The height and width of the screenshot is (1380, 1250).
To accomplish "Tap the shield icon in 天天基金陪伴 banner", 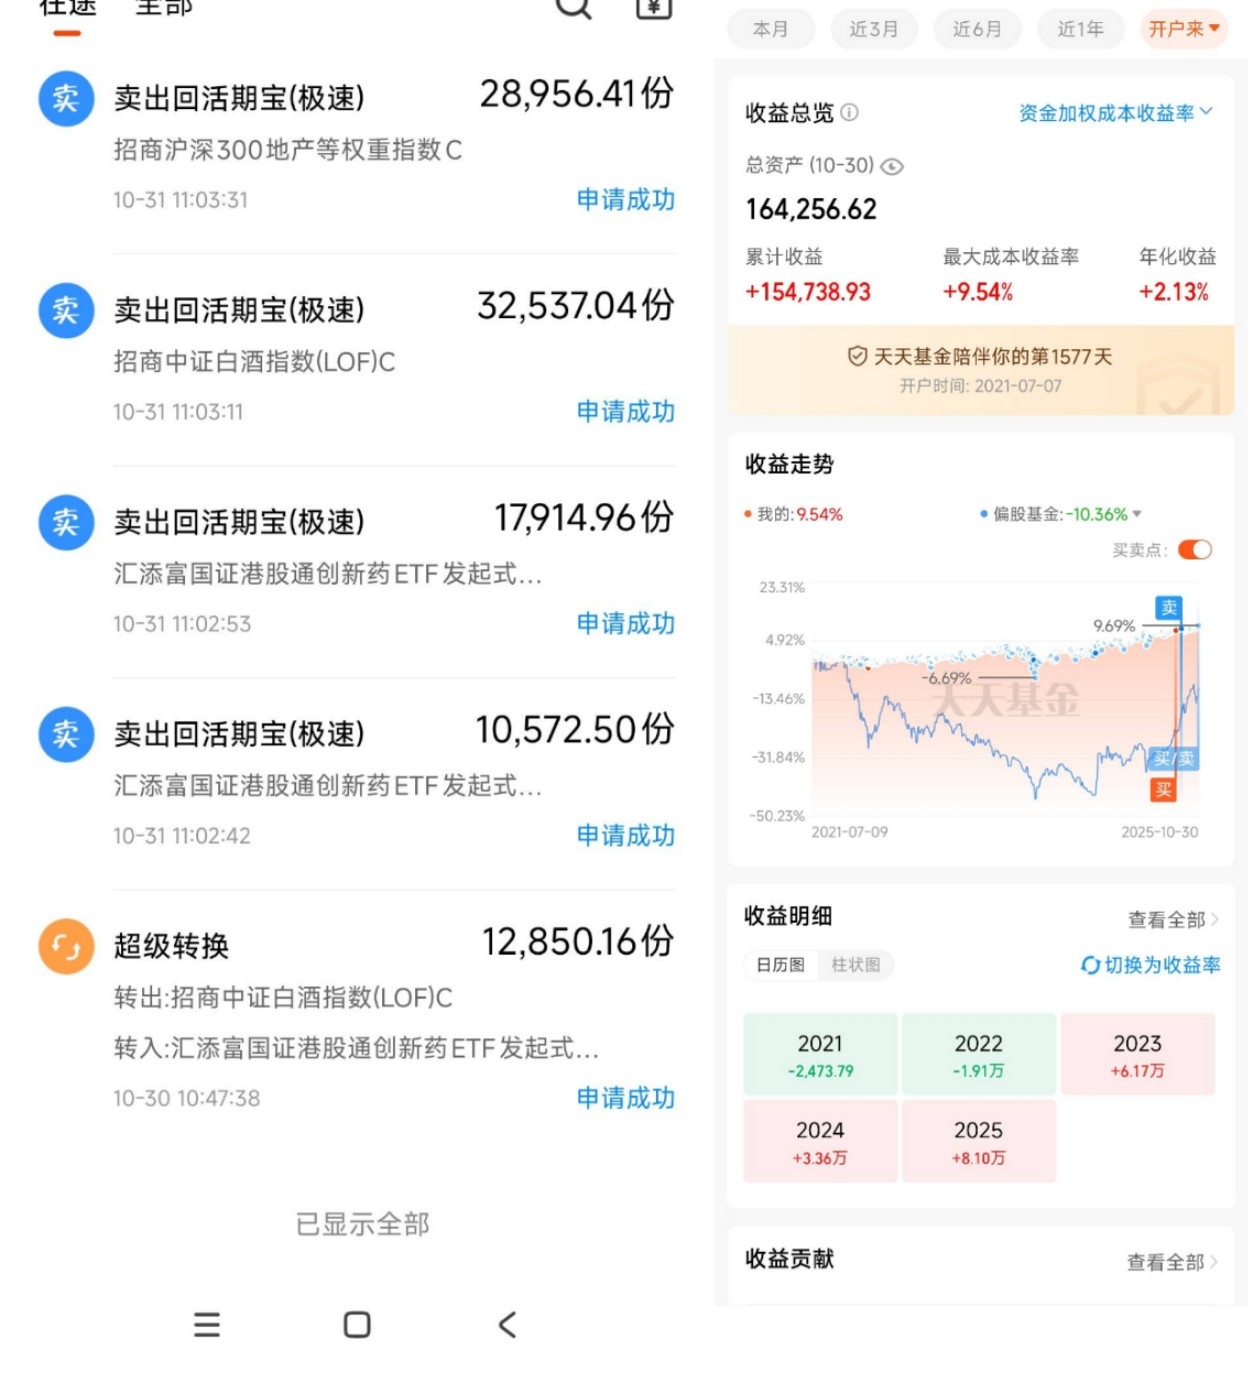I will click(857, 356).
